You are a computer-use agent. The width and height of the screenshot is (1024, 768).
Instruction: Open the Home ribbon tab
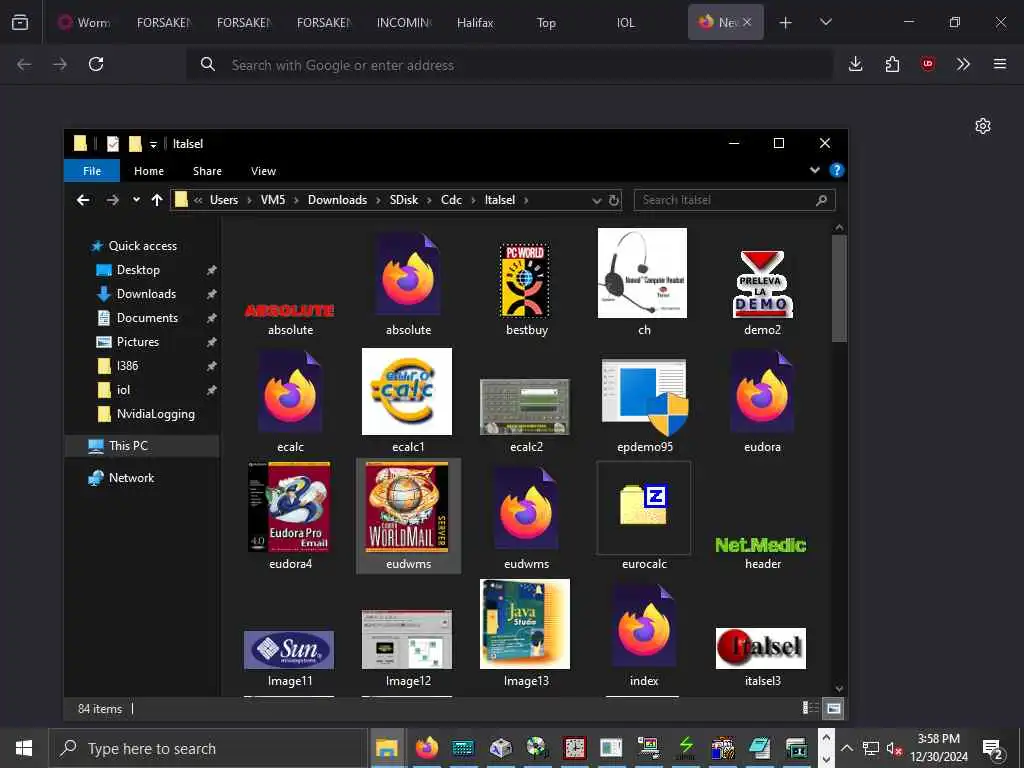click(149, 171)
